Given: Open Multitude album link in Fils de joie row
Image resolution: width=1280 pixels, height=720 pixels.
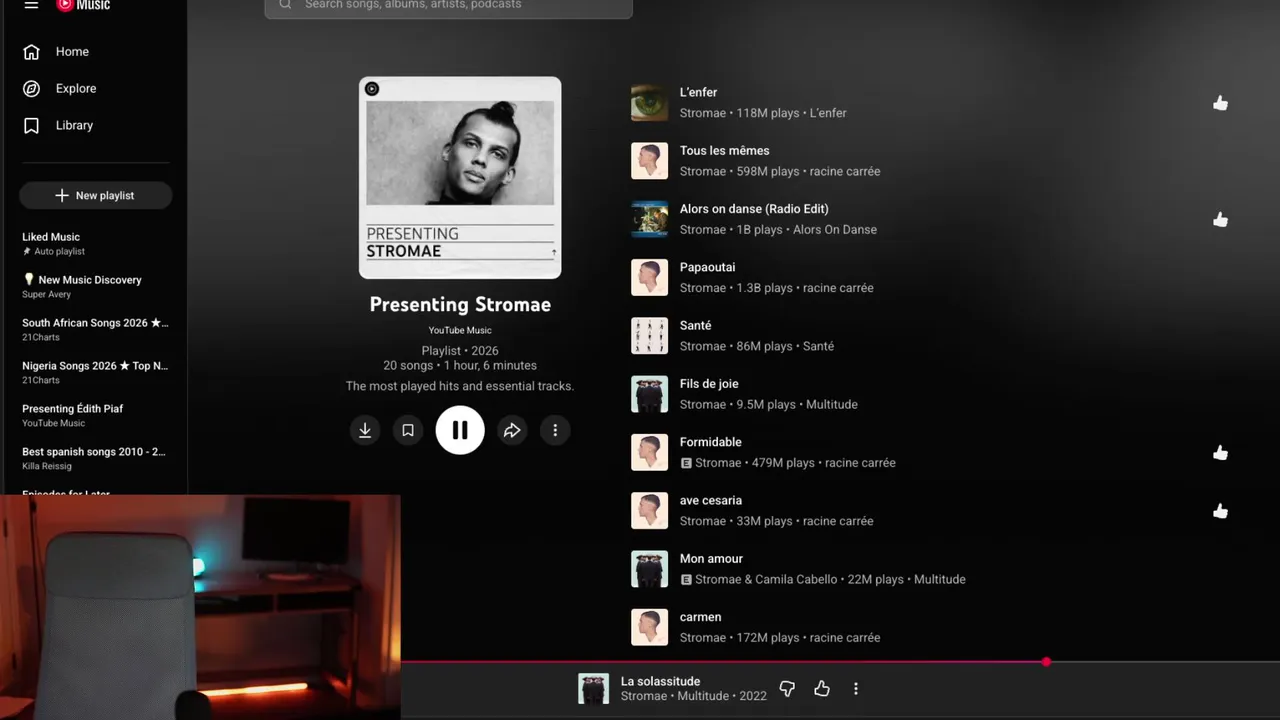Looking at the screenshot, I should 832,405.
